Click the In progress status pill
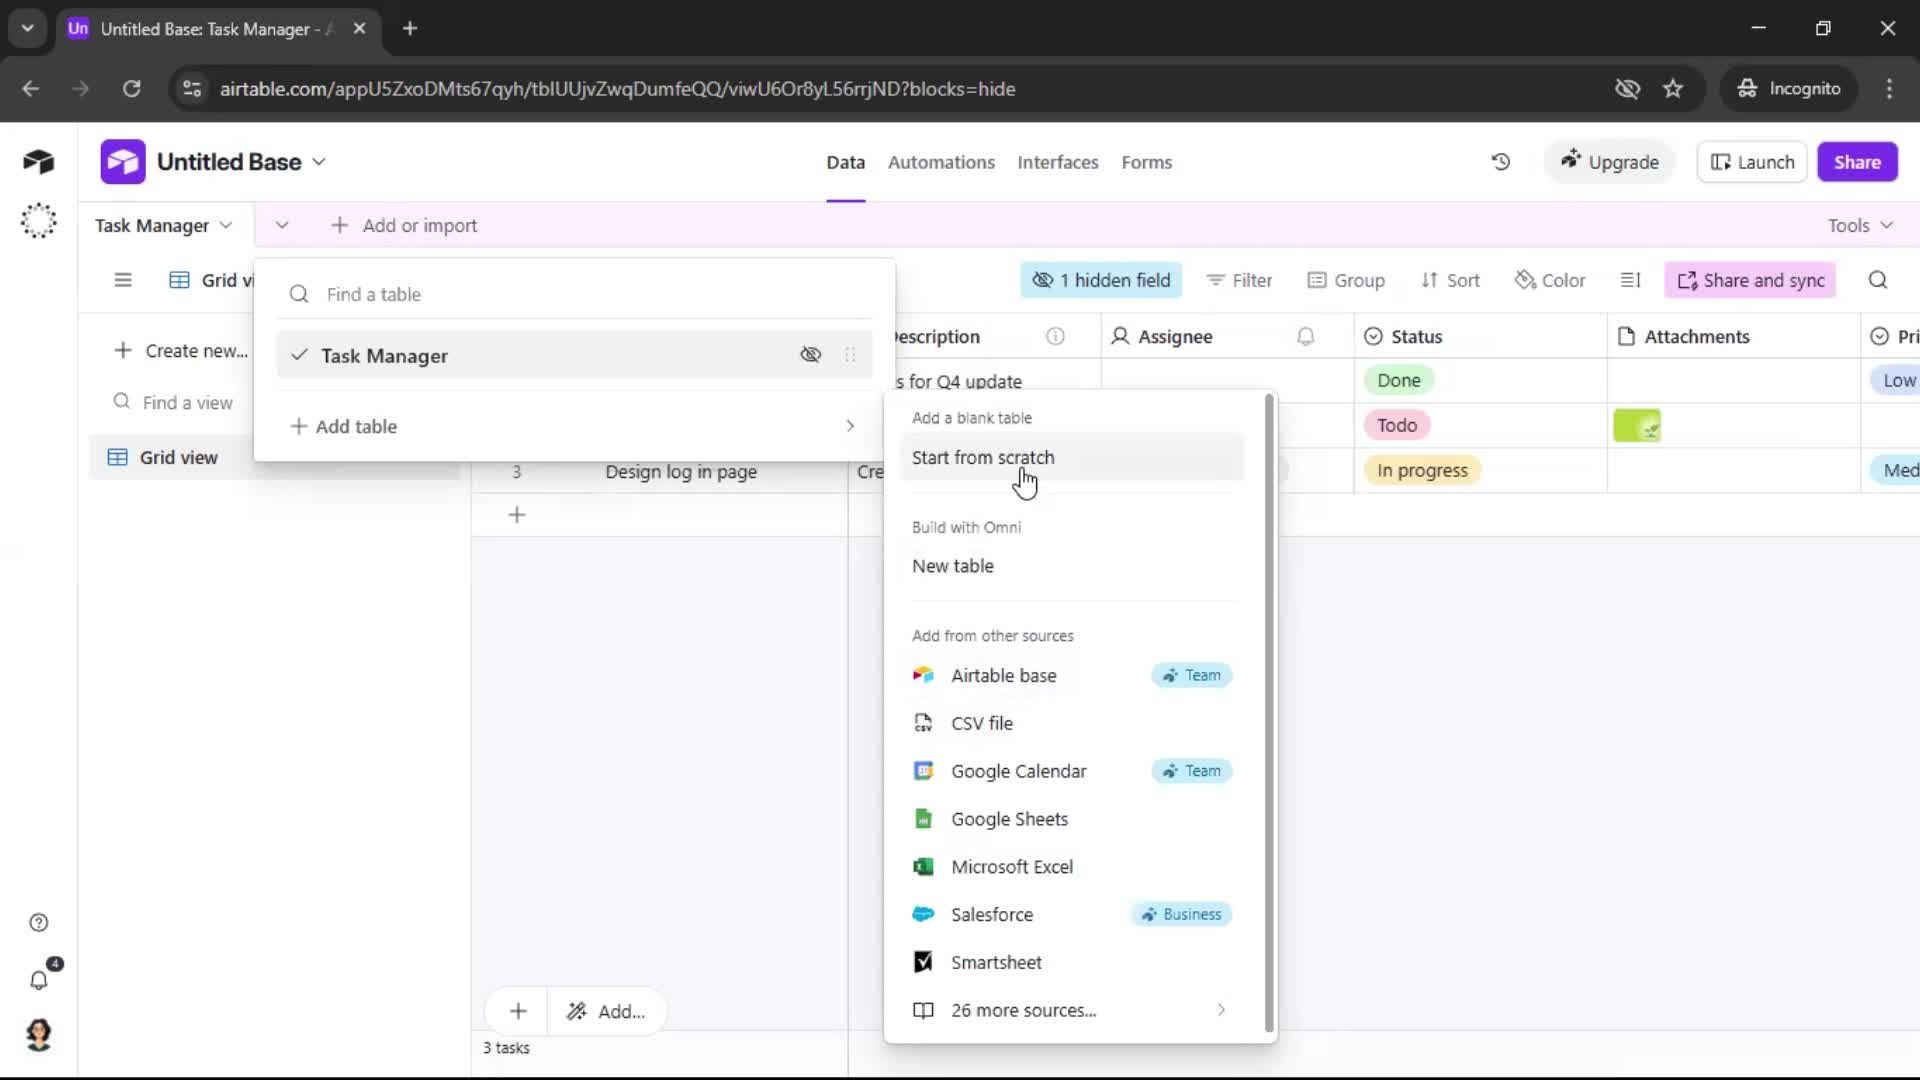Viewport: 1920px width, 1080px height. coord(1422,470)
